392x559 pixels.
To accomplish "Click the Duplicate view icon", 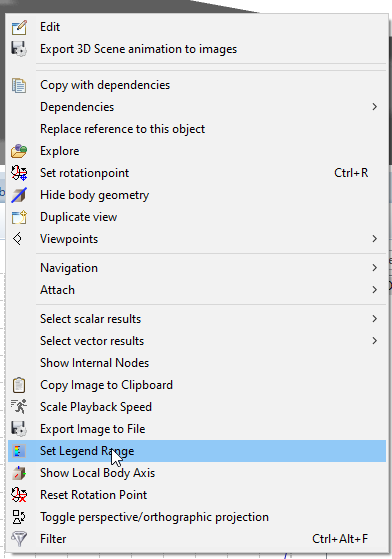I will (19, 217).
